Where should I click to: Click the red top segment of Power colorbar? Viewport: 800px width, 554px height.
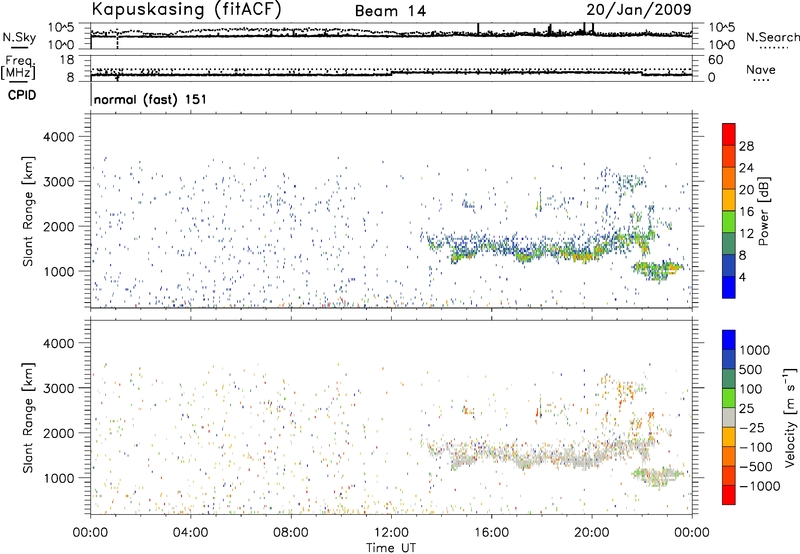729,134
